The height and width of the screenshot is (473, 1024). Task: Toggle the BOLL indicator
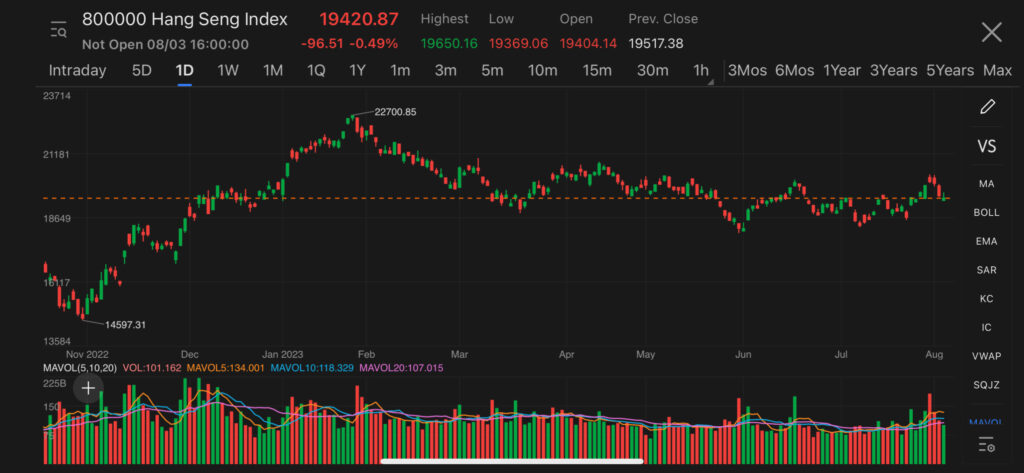point(986,213)
